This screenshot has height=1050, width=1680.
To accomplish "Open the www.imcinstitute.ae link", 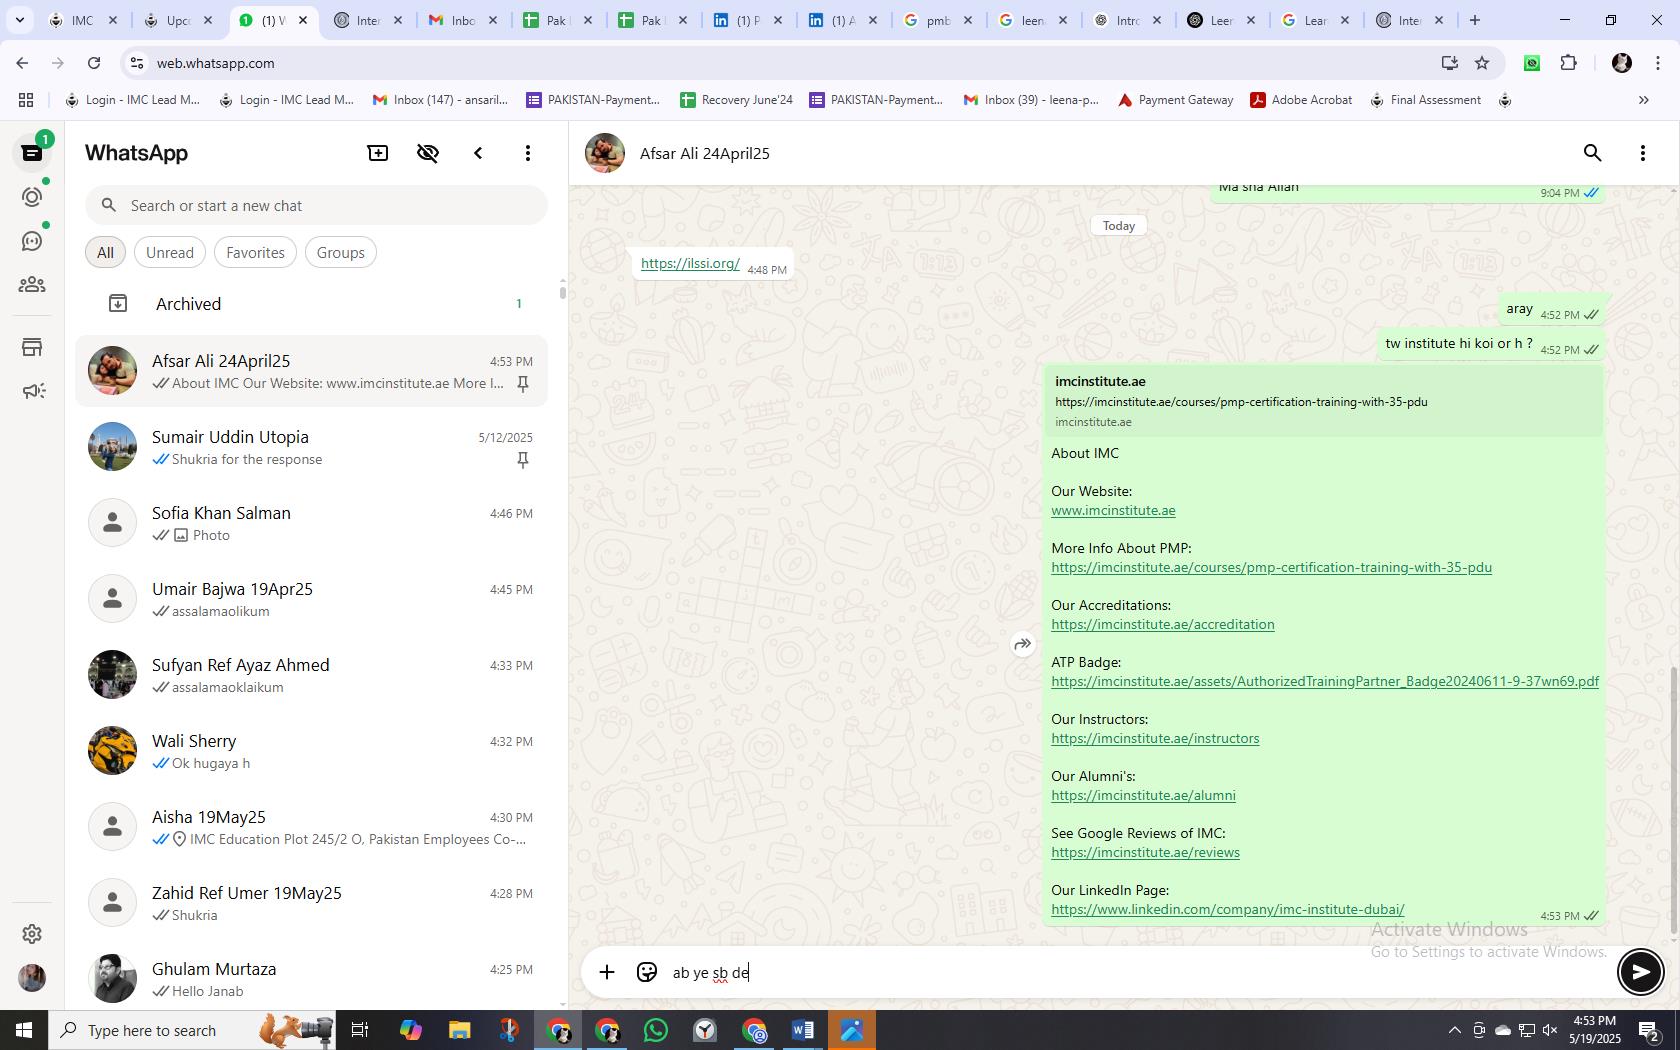I will [x=1113, y=510].
